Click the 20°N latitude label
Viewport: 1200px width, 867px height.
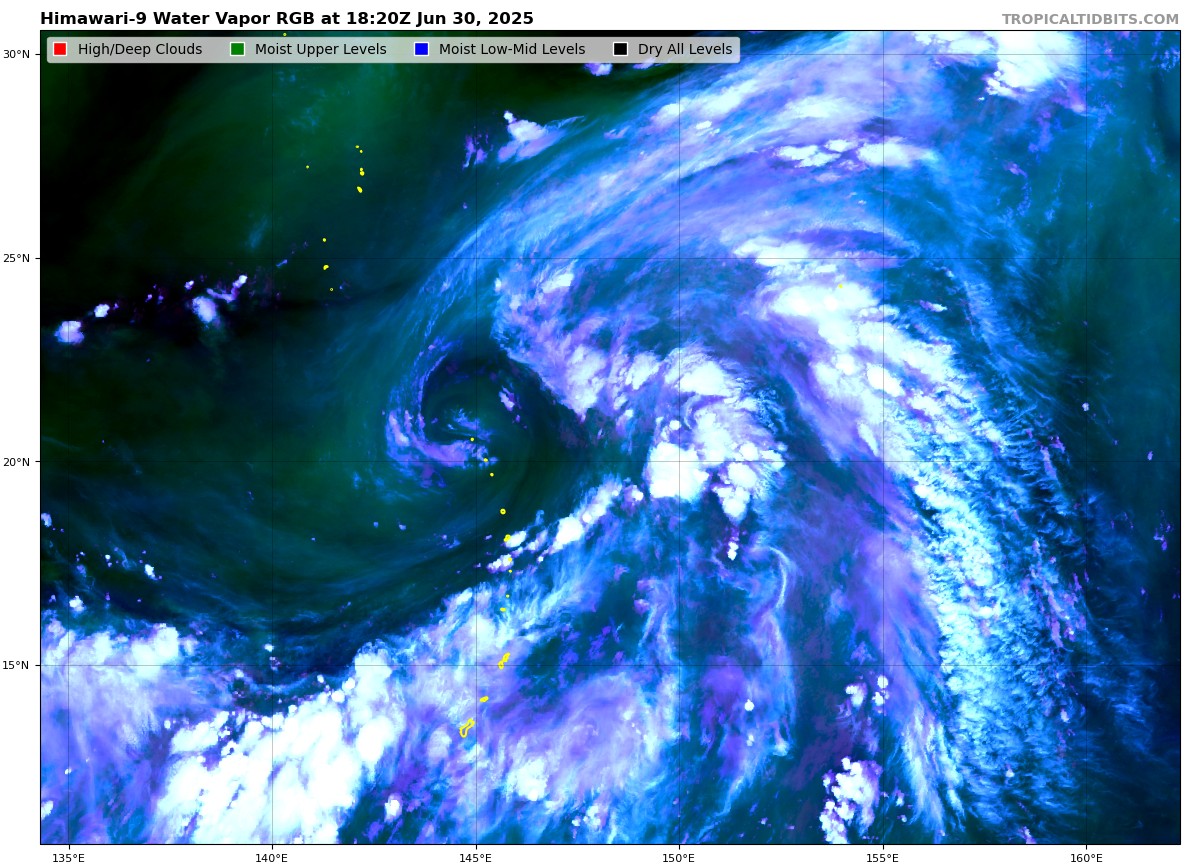(19, 462)
